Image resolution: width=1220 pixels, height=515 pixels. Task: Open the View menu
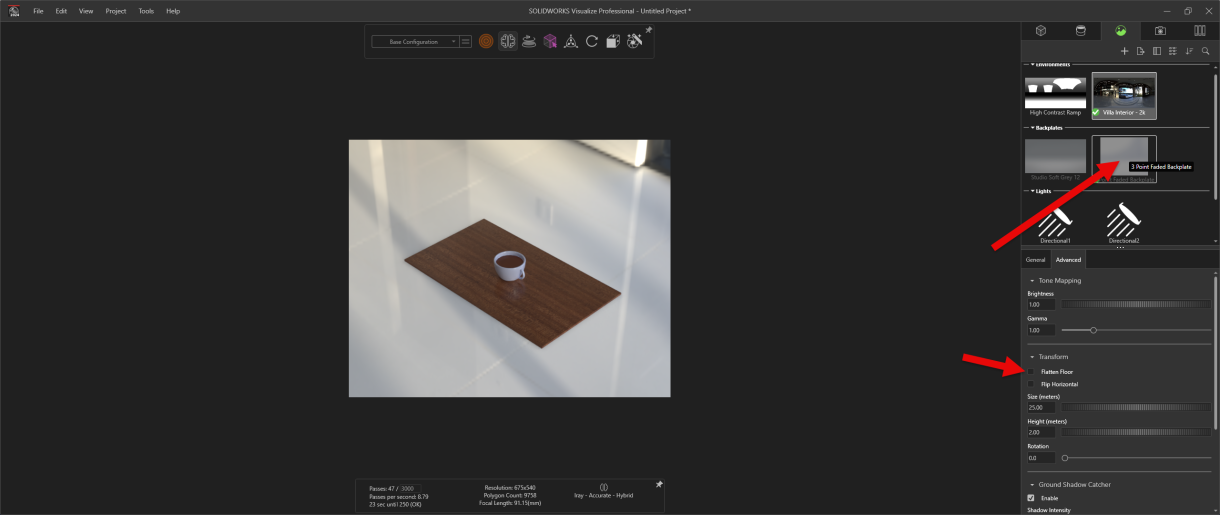(86, 11)
